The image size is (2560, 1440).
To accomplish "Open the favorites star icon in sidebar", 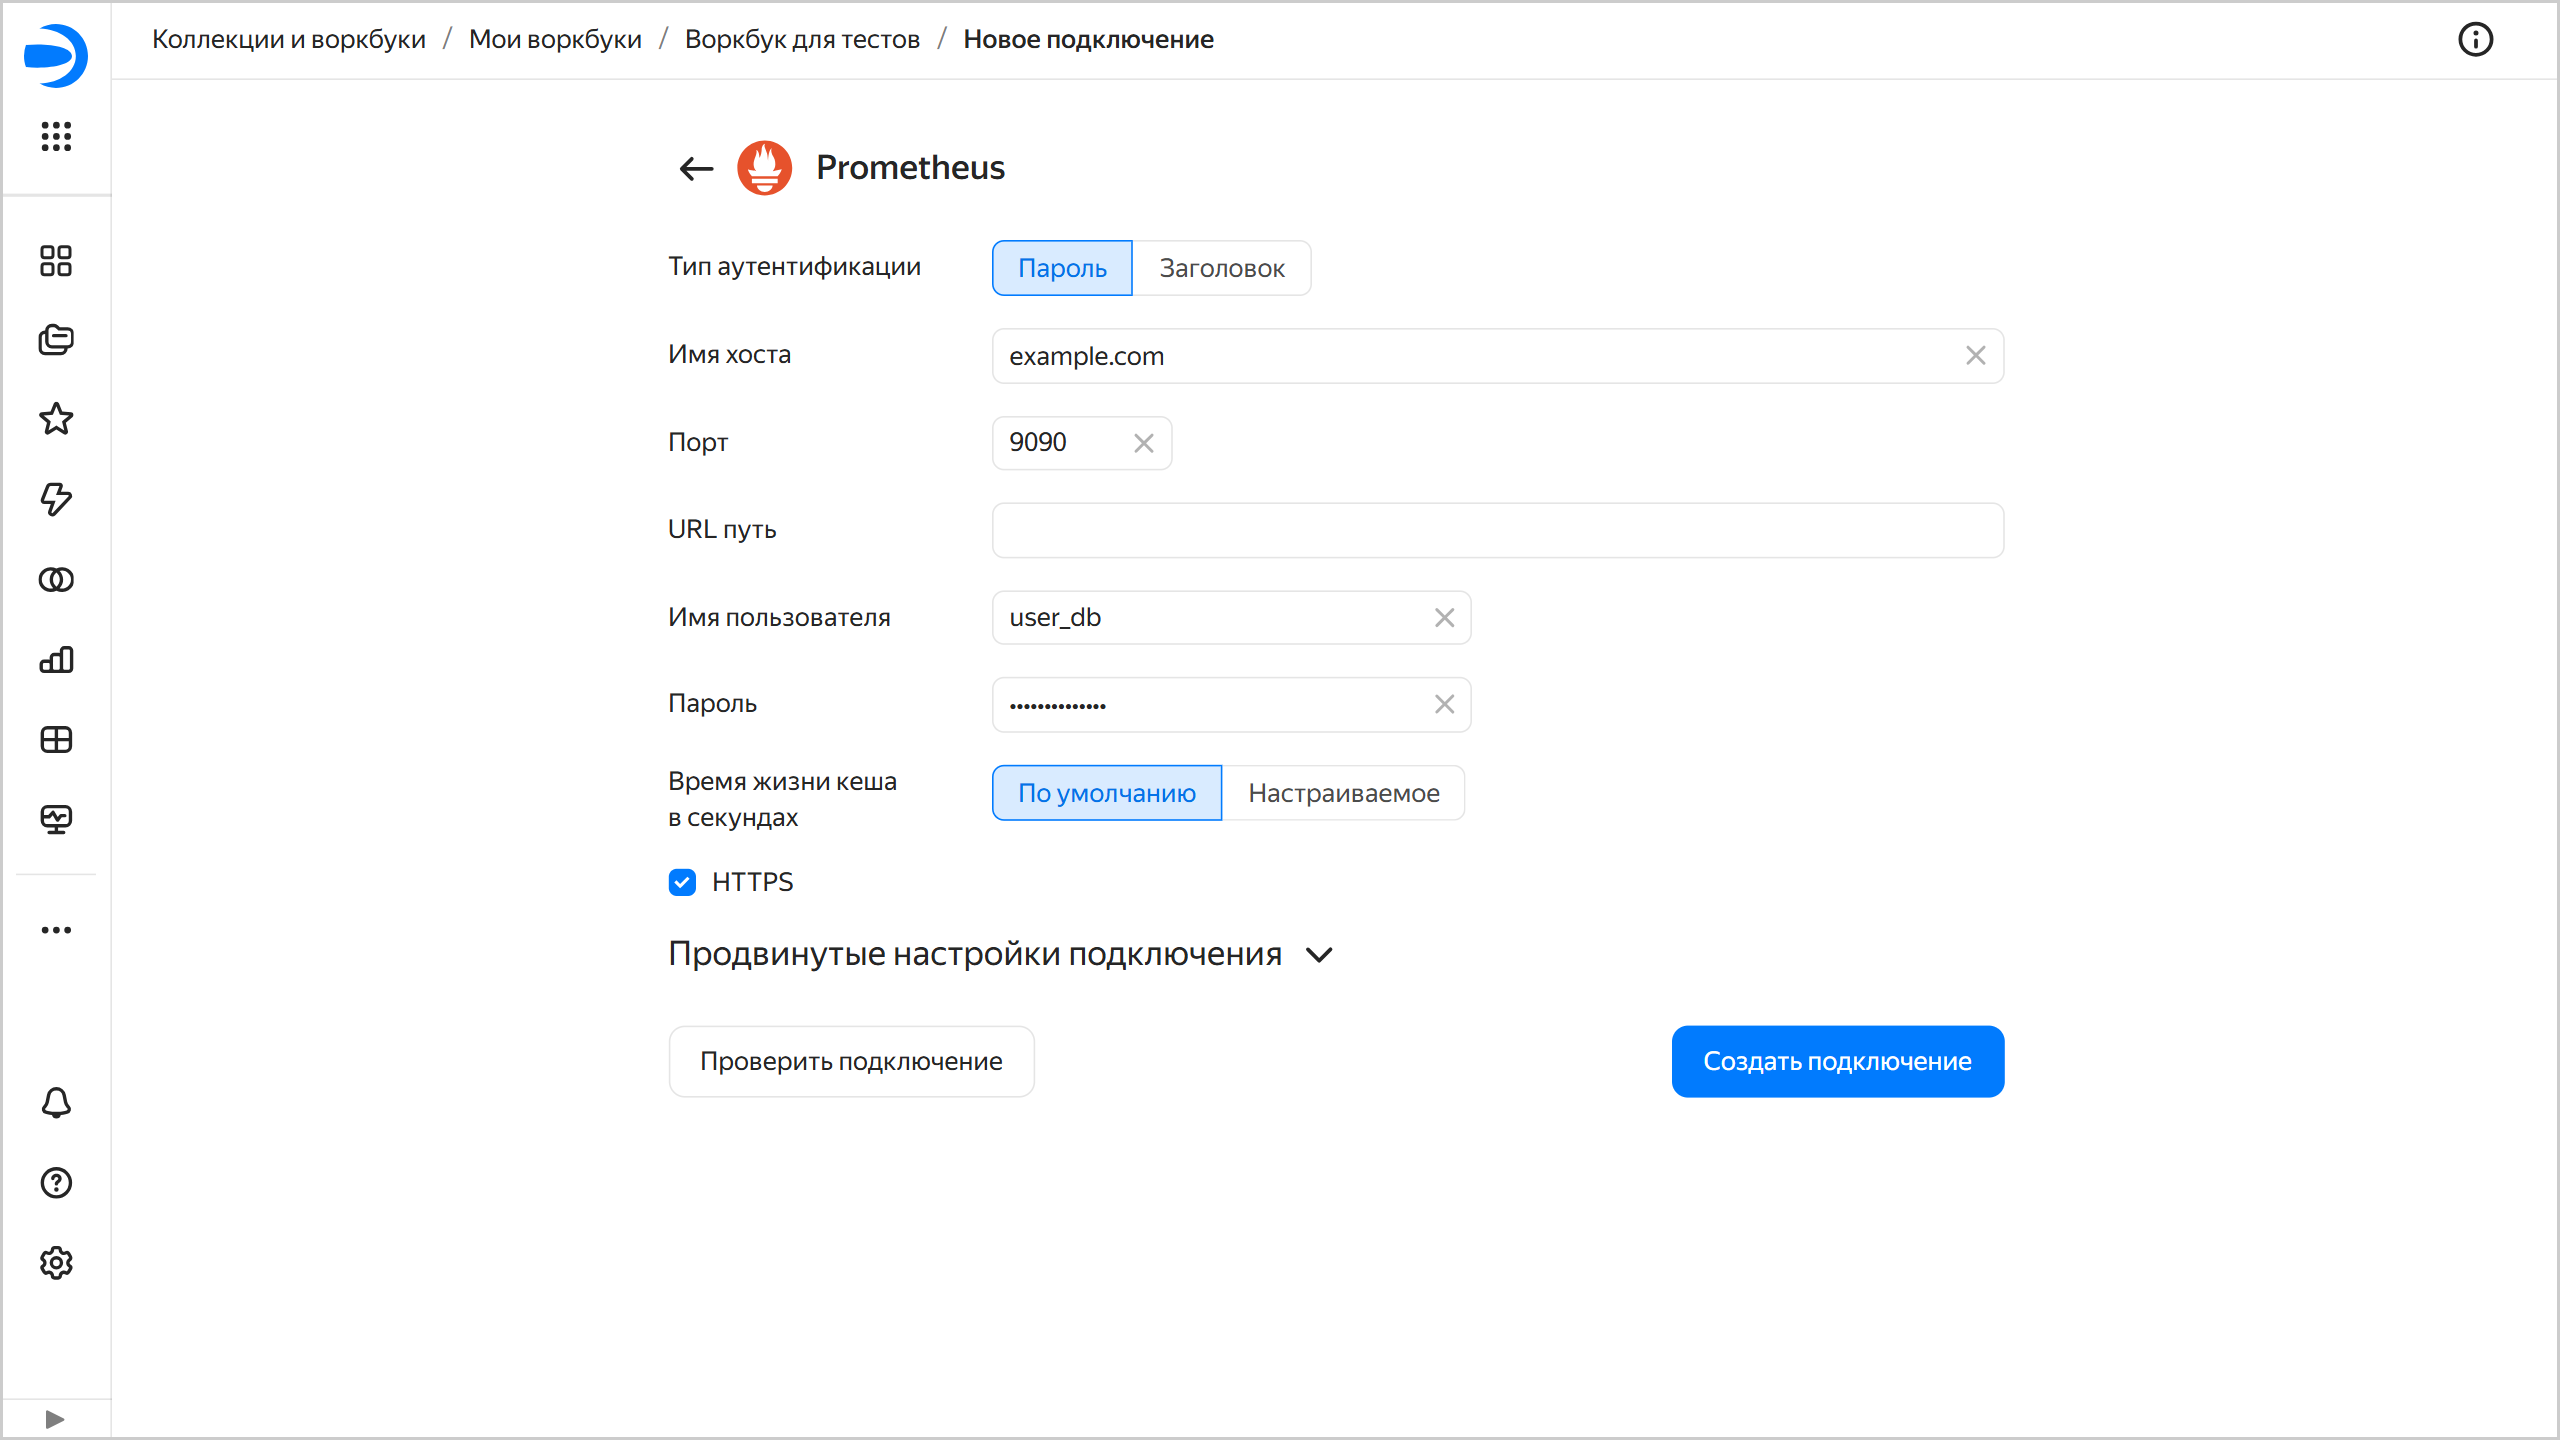I will point(56,419).
